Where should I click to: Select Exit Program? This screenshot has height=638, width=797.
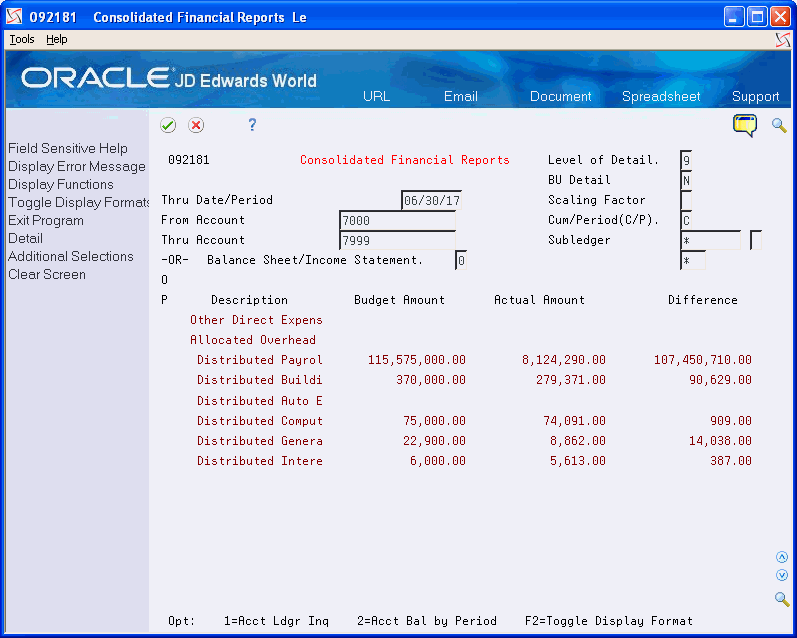coord(46,221)
